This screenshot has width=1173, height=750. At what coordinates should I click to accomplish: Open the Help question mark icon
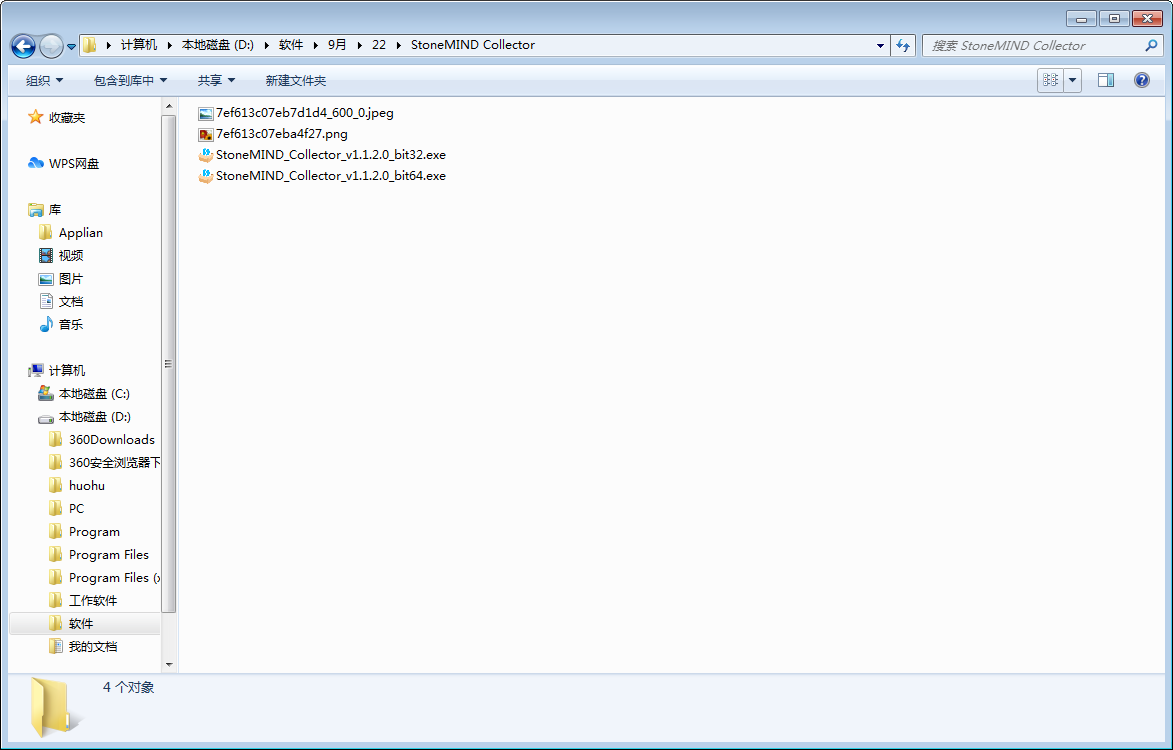(1142, 80)
